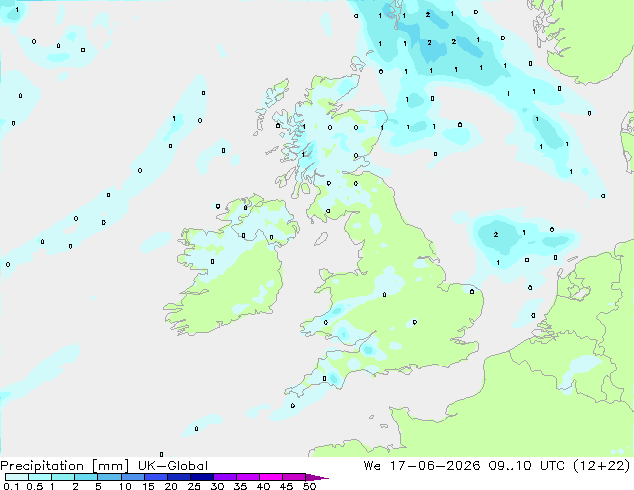The height and width of the screenshot is (490, 634).
Task: Click the '17-06-2026' date text
Action: pos(435,466)
